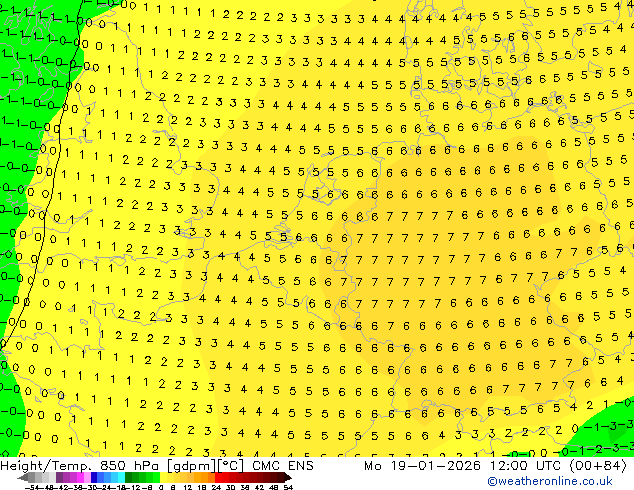This screenshot has height=490, width=634.
Task: Click the dark blue legend swatch
Action: 94,477
